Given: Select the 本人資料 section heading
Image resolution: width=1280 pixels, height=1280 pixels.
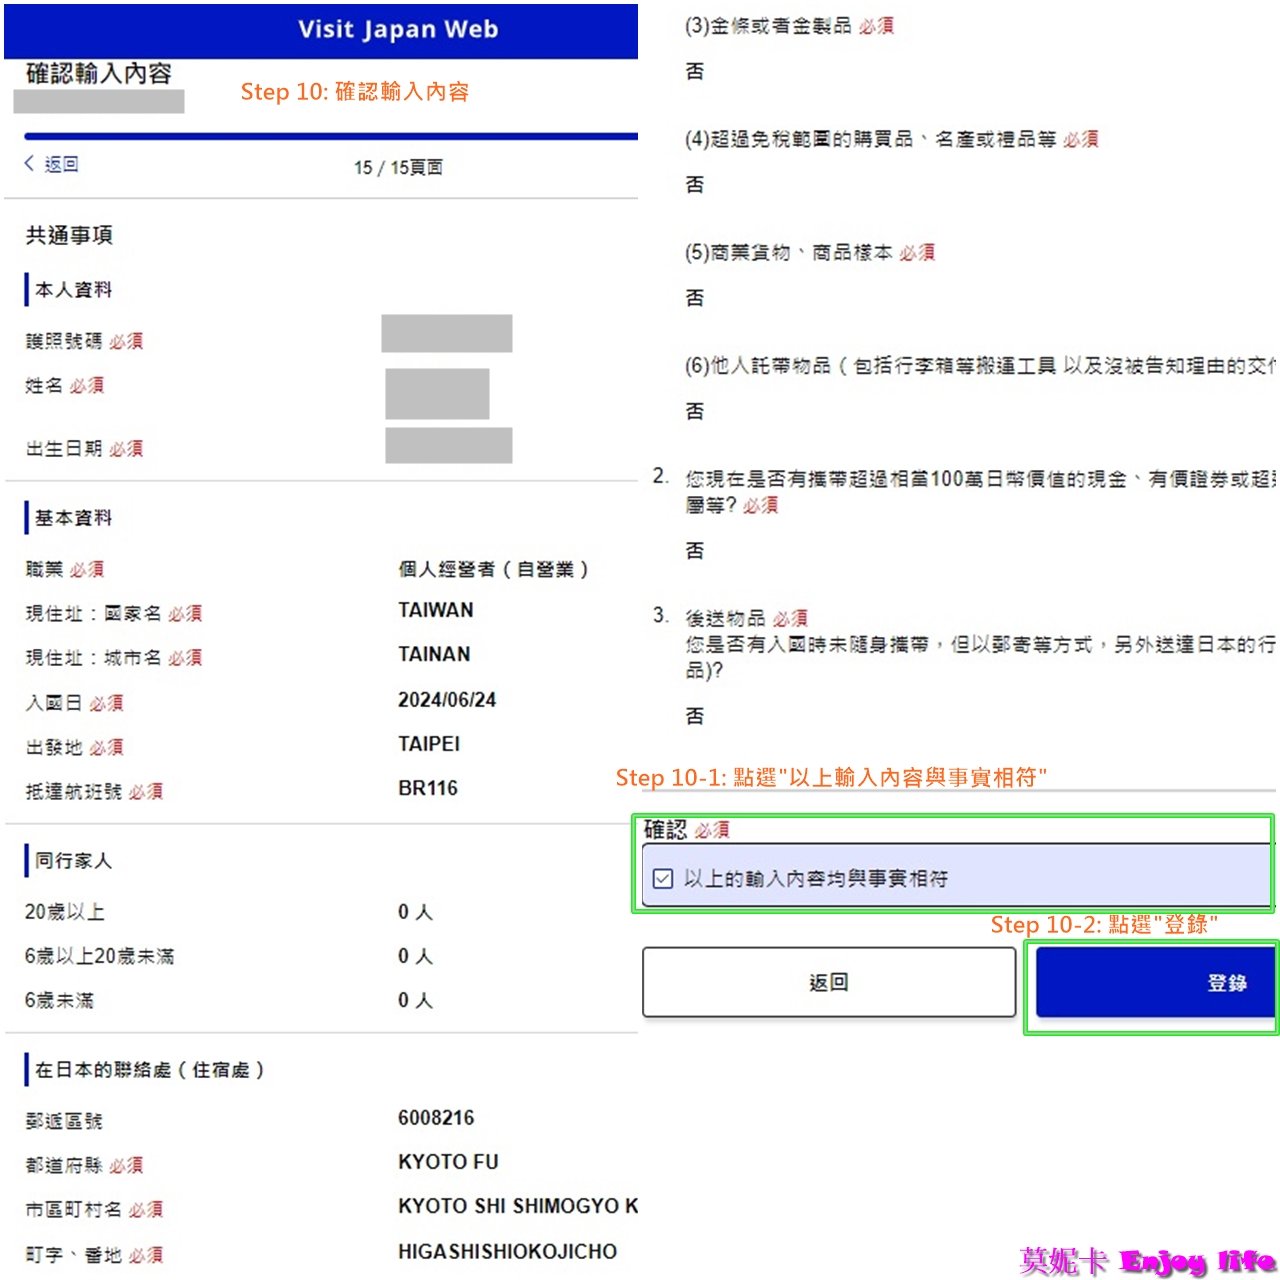Looking at the screenshot, I should click(x=73, y=290).
